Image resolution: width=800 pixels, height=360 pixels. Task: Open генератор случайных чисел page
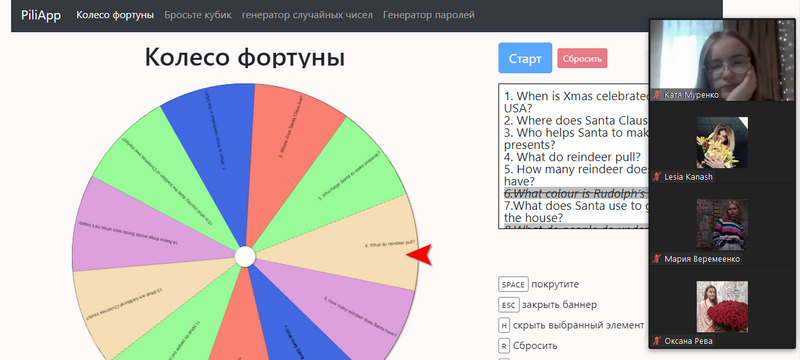point(307,15)
